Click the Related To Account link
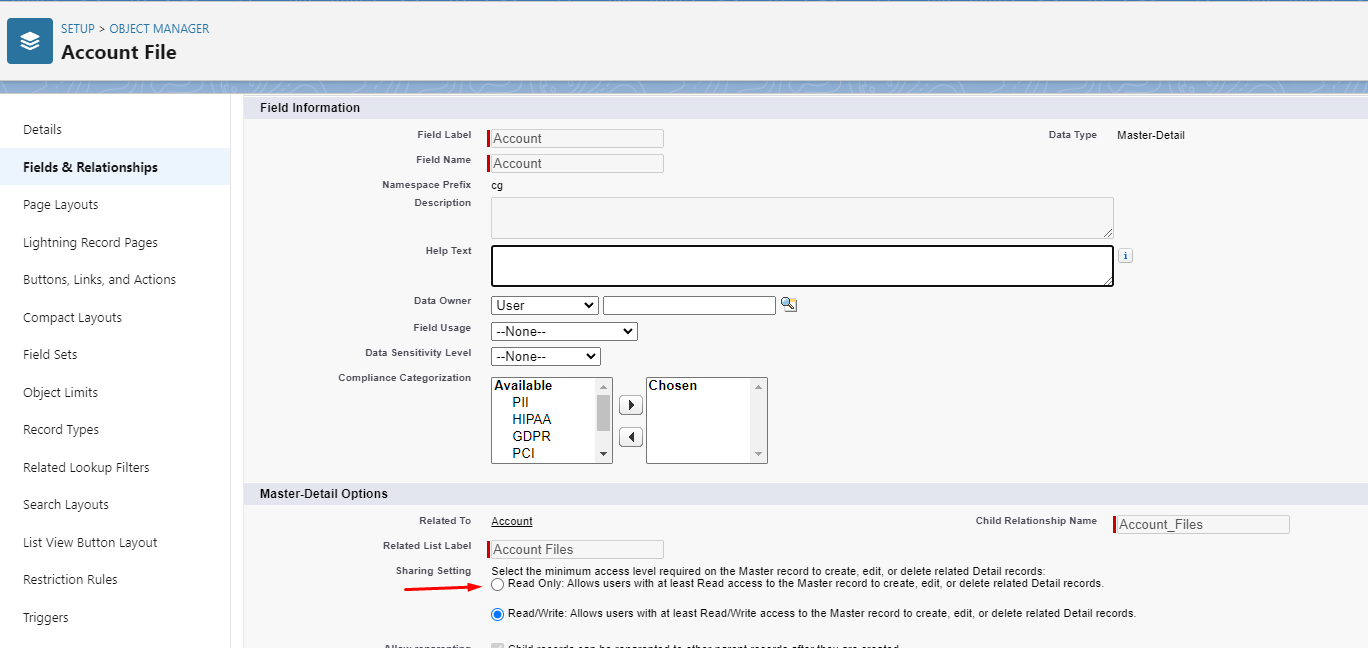The height and width of the screenshot is (648, 1368). click(x=511, y=521)
